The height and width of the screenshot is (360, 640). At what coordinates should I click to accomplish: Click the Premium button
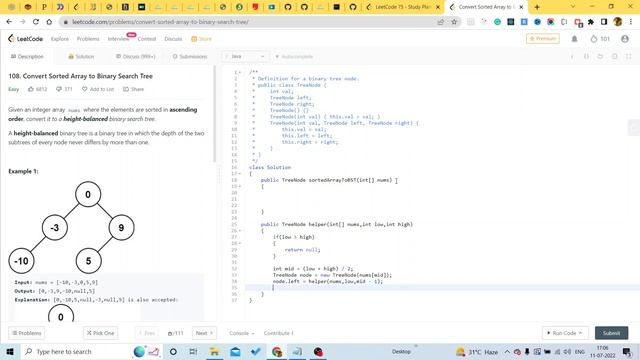point(542,38)
